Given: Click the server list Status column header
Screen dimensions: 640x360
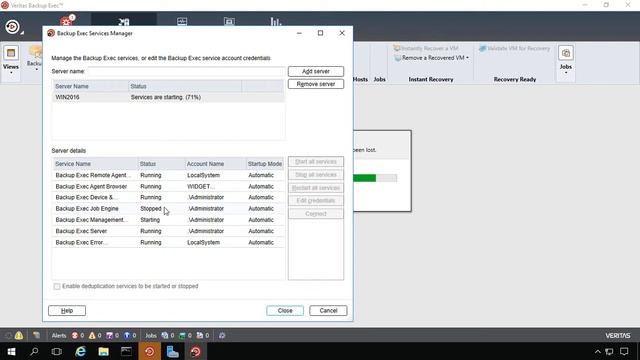Looking at the screenshot, I should [x=184, y=87].
